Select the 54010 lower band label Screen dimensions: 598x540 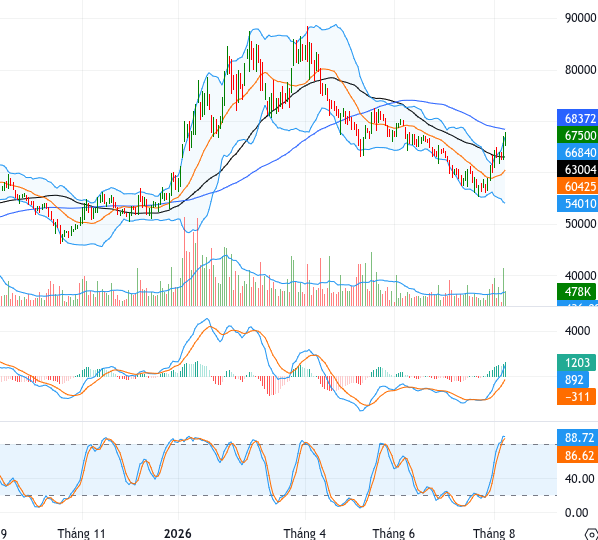coord(577,204)
